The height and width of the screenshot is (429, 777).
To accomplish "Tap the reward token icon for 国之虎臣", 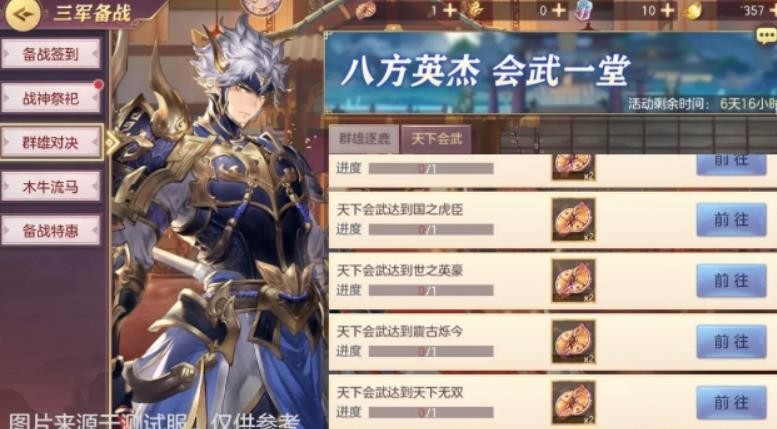I will 573,219.
